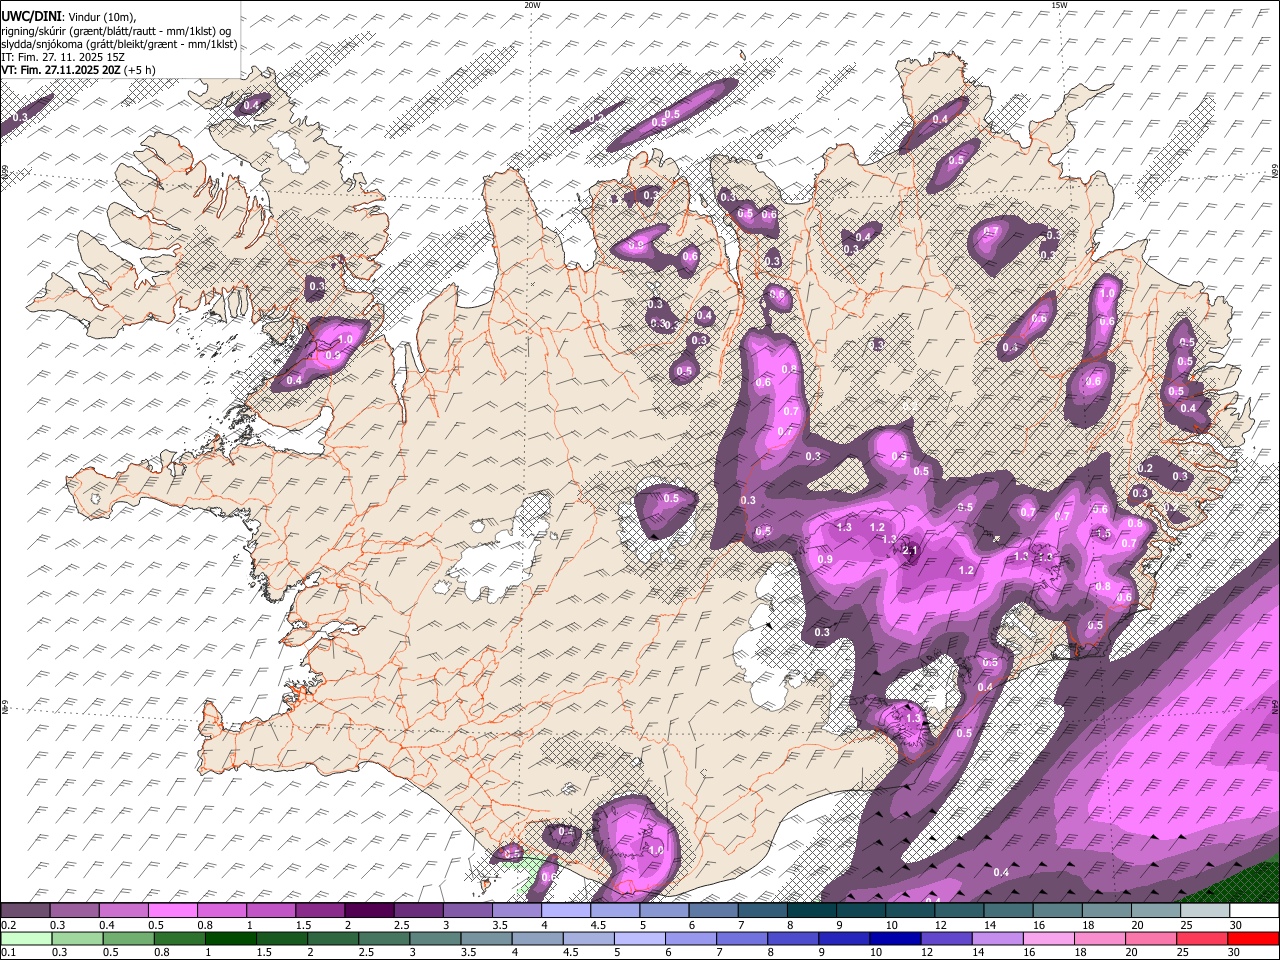Select lower legend bright red swatch at 30
The height and width of the screenshot is (960, 1280).
coord(1252,938)
